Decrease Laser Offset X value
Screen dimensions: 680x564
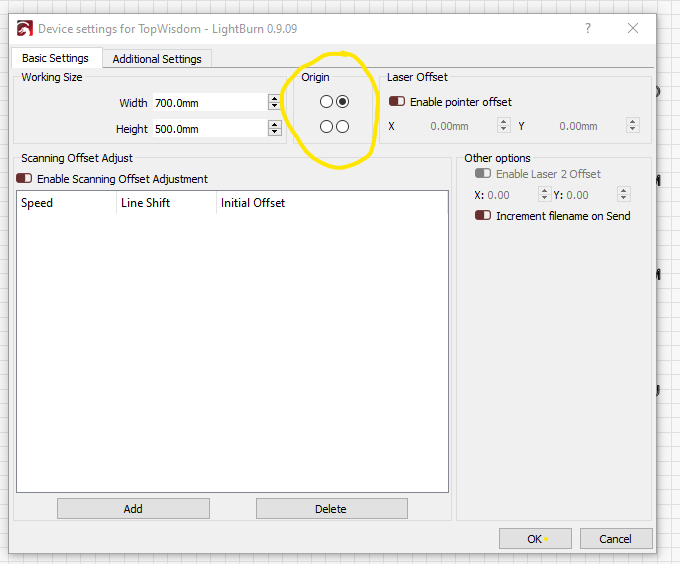503,130
